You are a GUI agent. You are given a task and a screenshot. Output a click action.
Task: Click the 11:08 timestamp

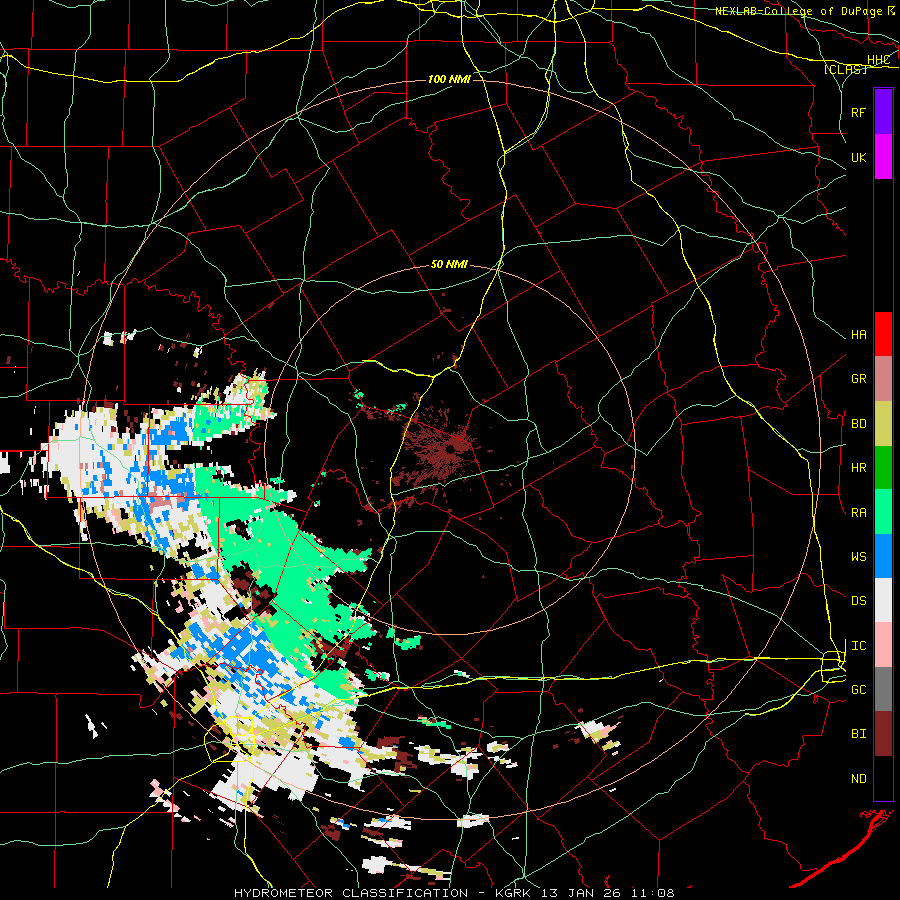[x=654, y=893]
